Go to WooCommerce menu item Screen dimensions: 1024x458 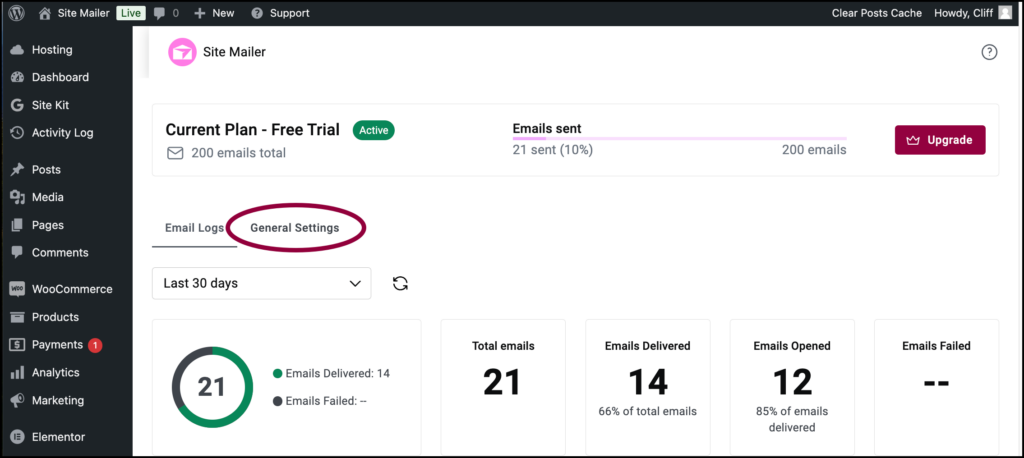point(71,289)
